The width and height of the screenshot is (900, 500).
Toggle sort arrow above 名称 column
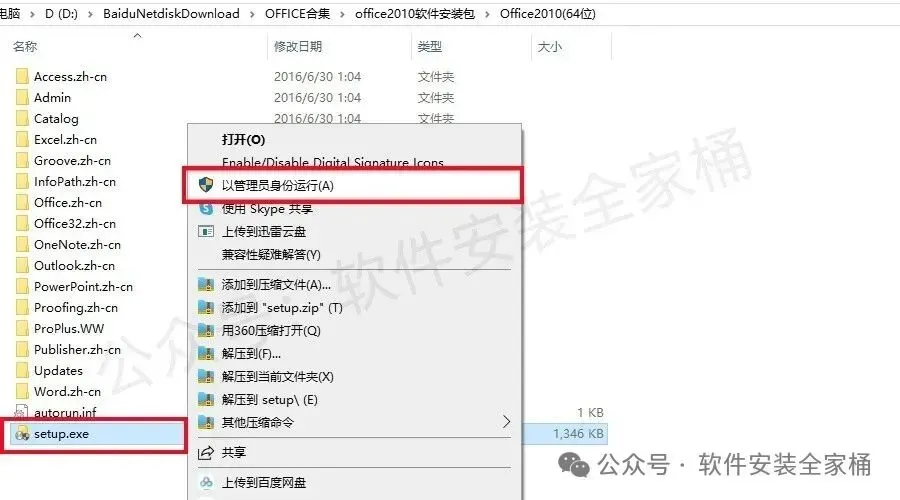coord(137,36)
